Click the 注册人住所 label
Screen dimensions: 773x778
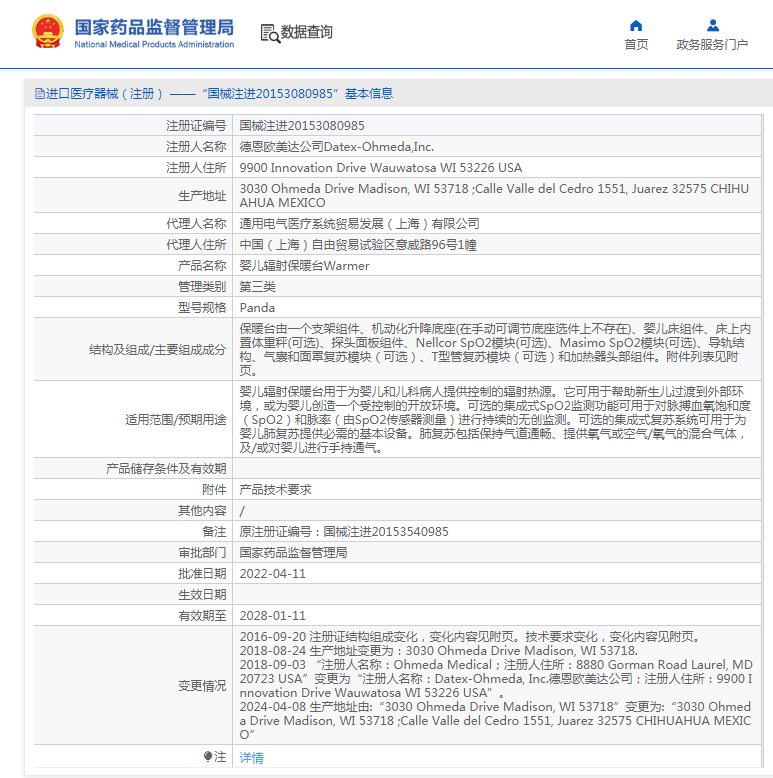[x=196, y=168]
